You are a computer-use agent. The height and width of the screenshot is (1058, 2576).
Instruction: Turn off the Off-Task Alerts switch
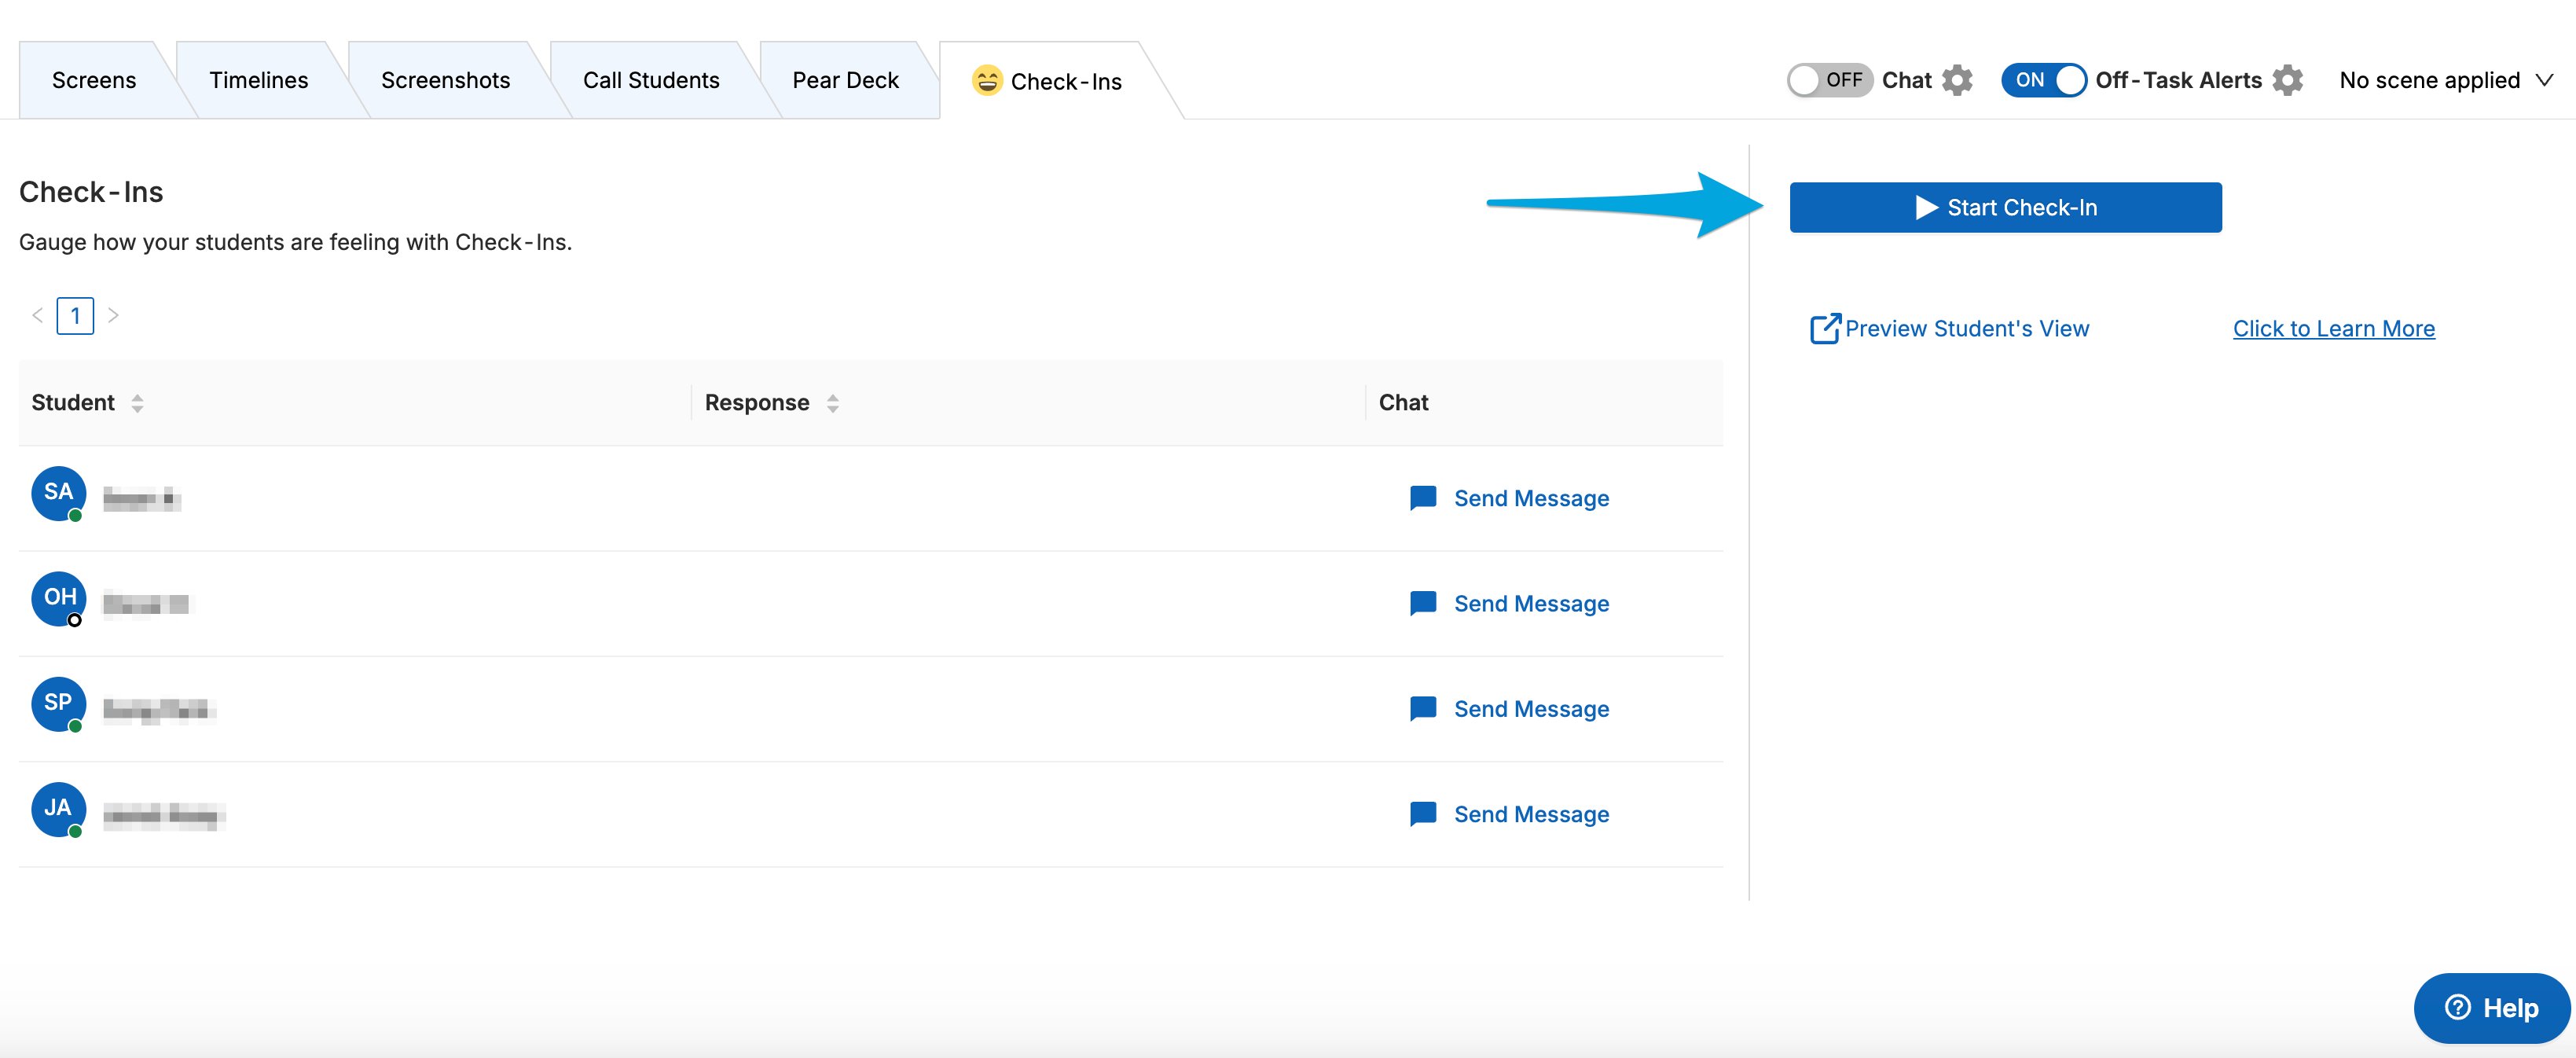point(2043,80)
